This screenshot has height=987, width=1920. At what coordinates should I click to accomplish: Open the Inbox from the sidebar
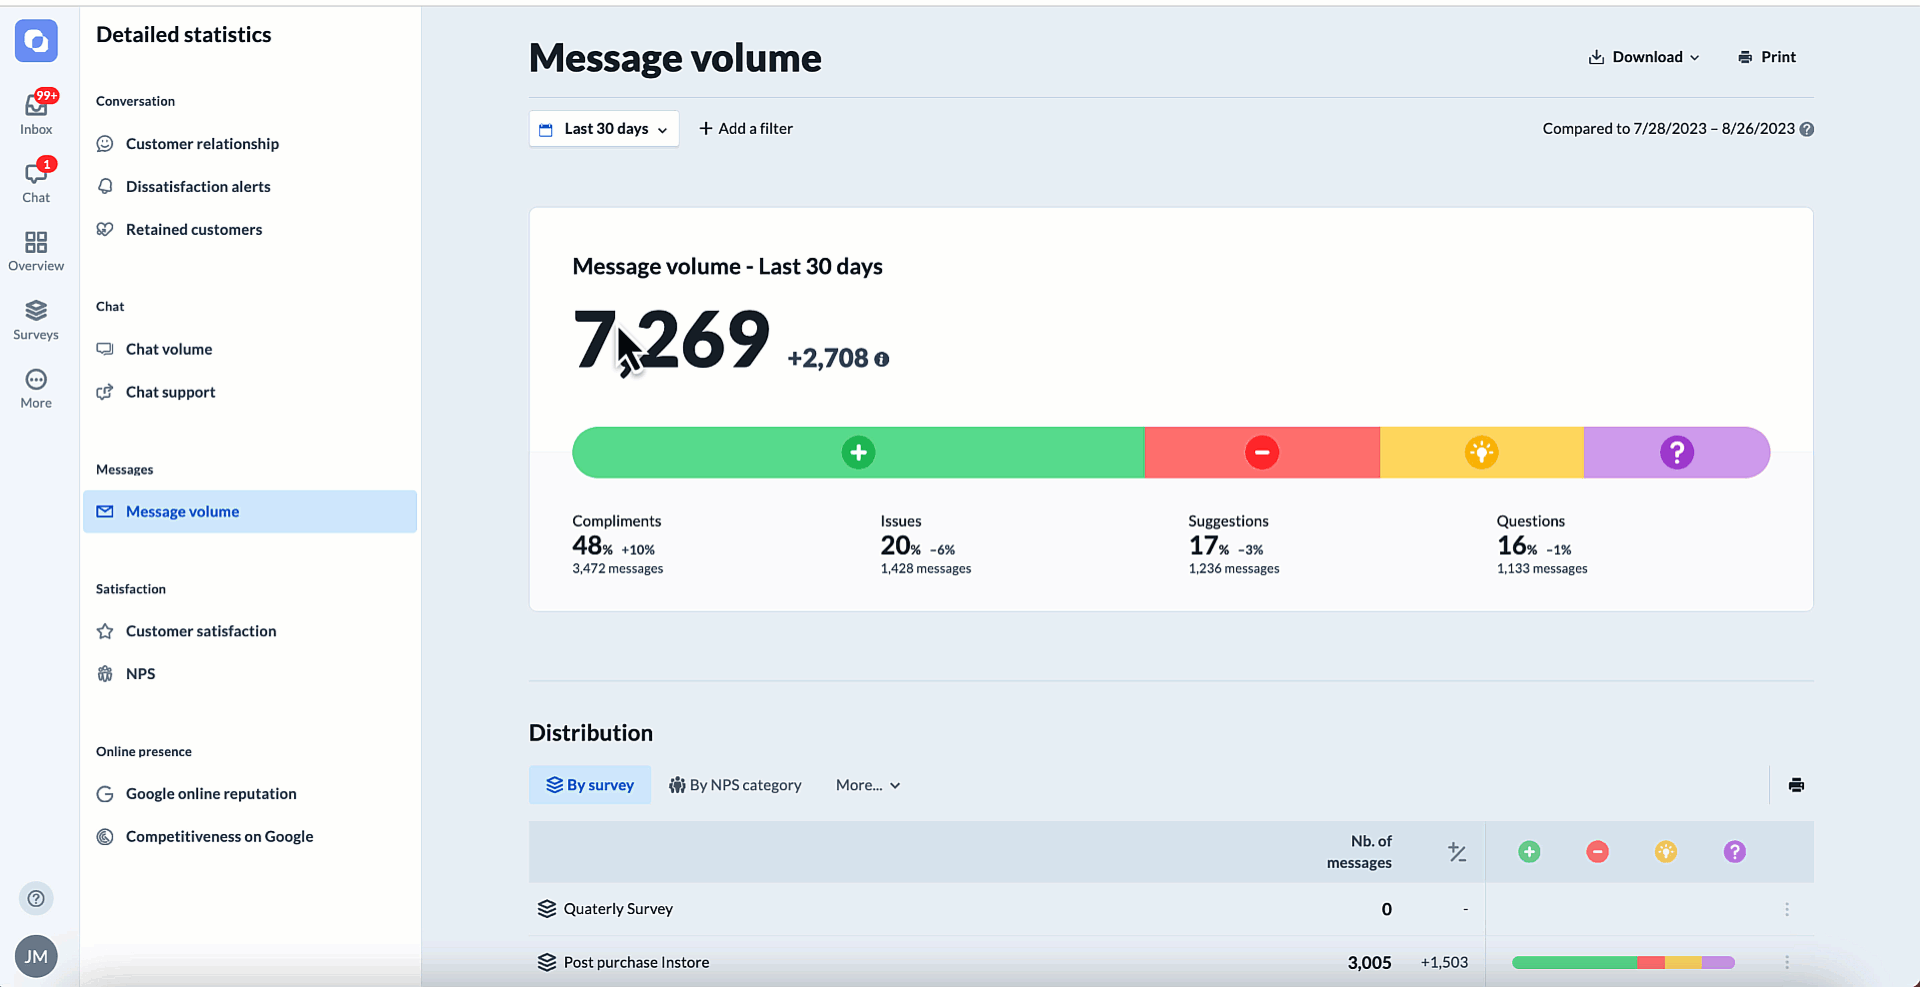(x=36, y=112)
